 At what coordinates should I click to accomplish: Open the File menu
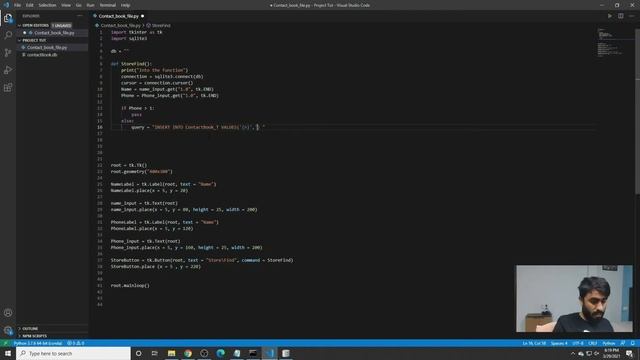coord(18,5)
